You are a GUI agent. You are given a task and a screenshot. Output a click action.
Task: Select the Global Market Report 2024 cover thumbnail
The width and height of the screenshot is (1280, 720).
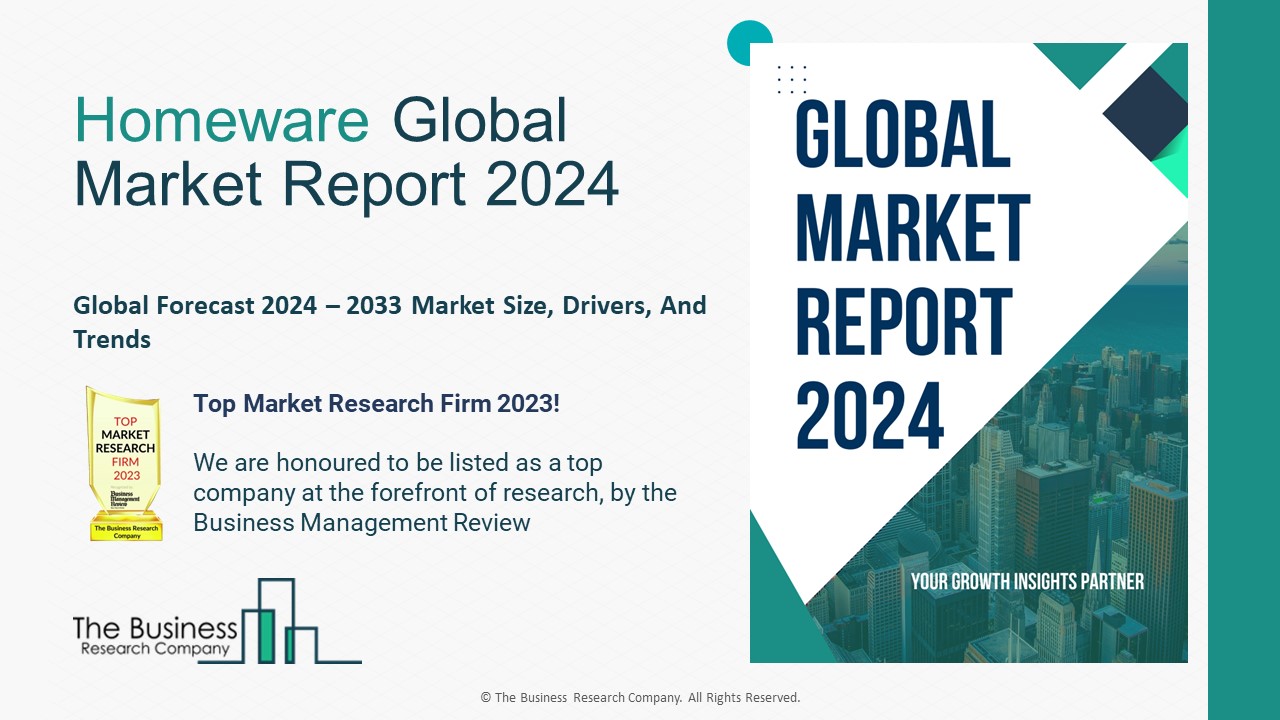(968, 352)
